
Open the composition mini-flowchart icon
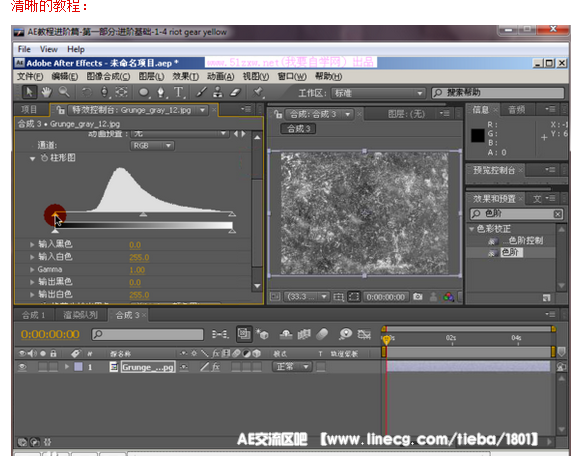click(220, 334)
